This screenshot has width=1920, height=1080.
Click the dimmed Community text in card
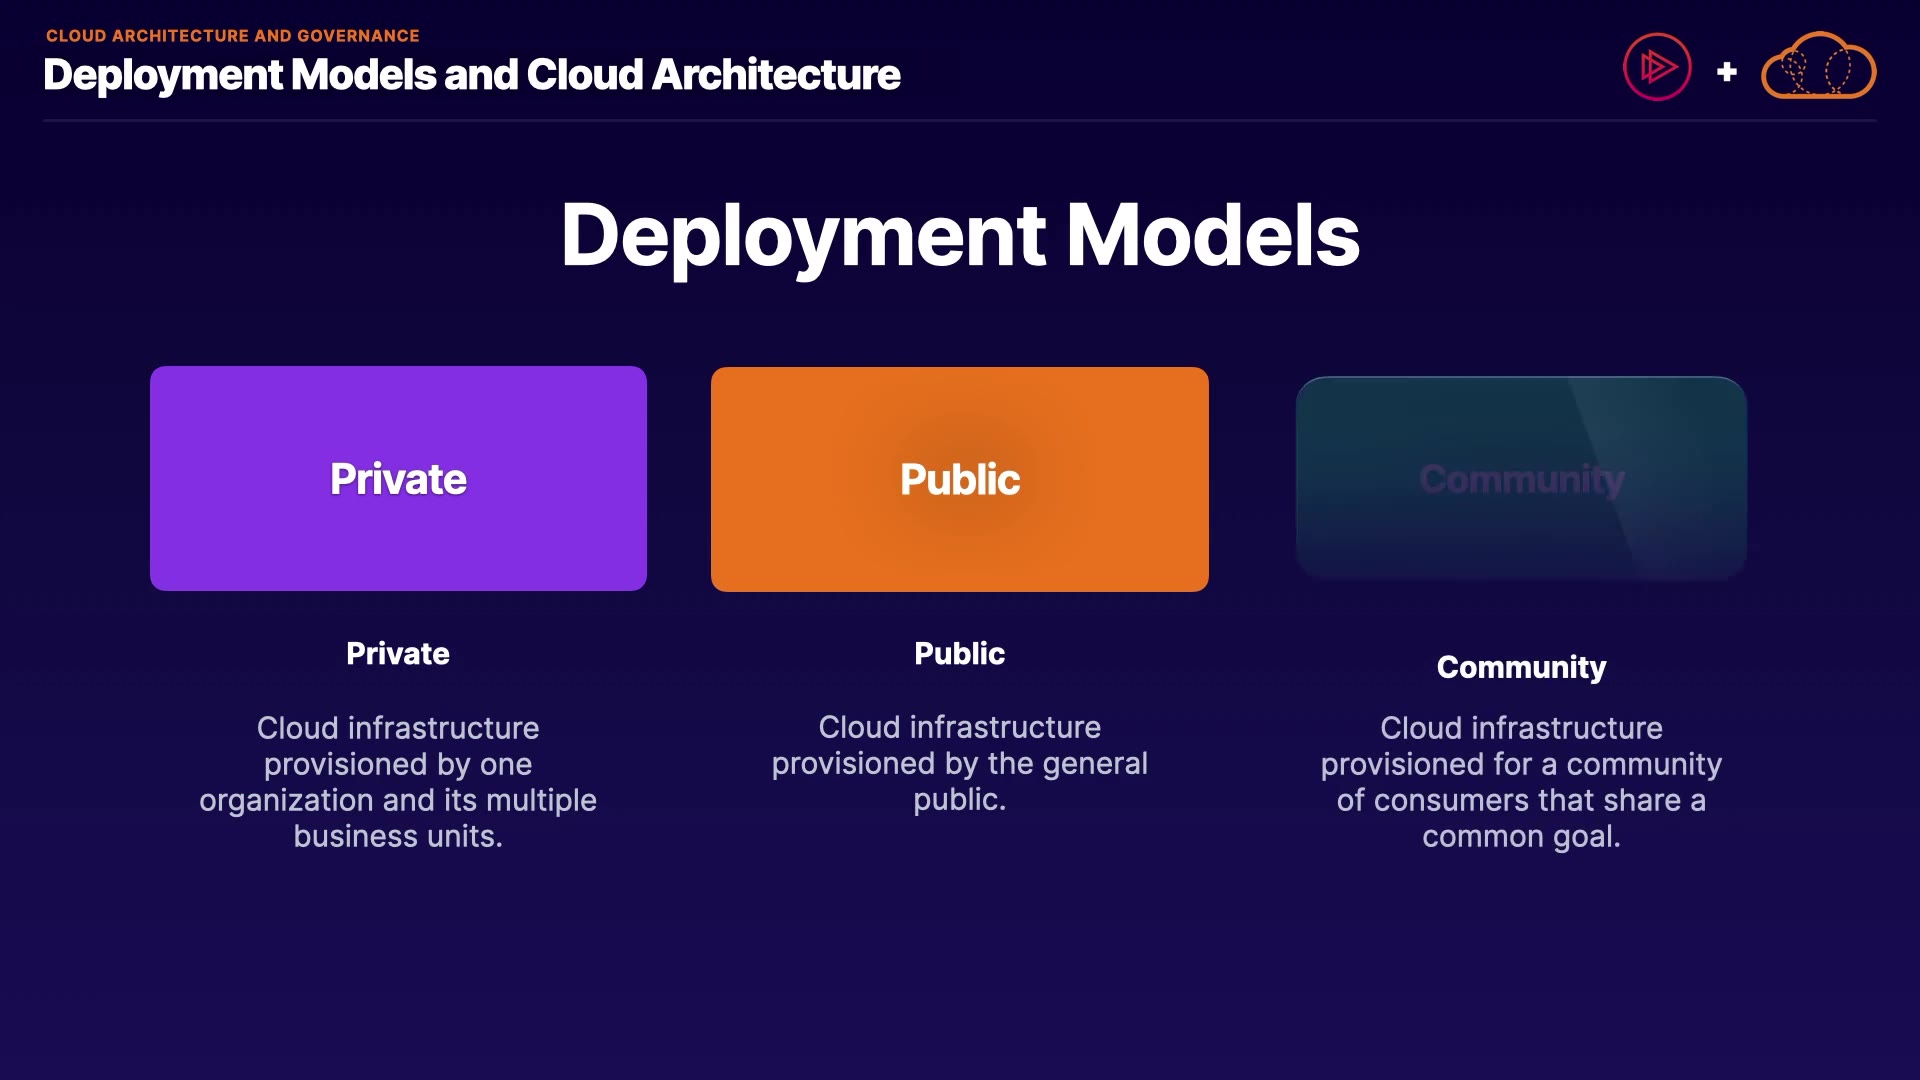click(x=1521, y=480)
